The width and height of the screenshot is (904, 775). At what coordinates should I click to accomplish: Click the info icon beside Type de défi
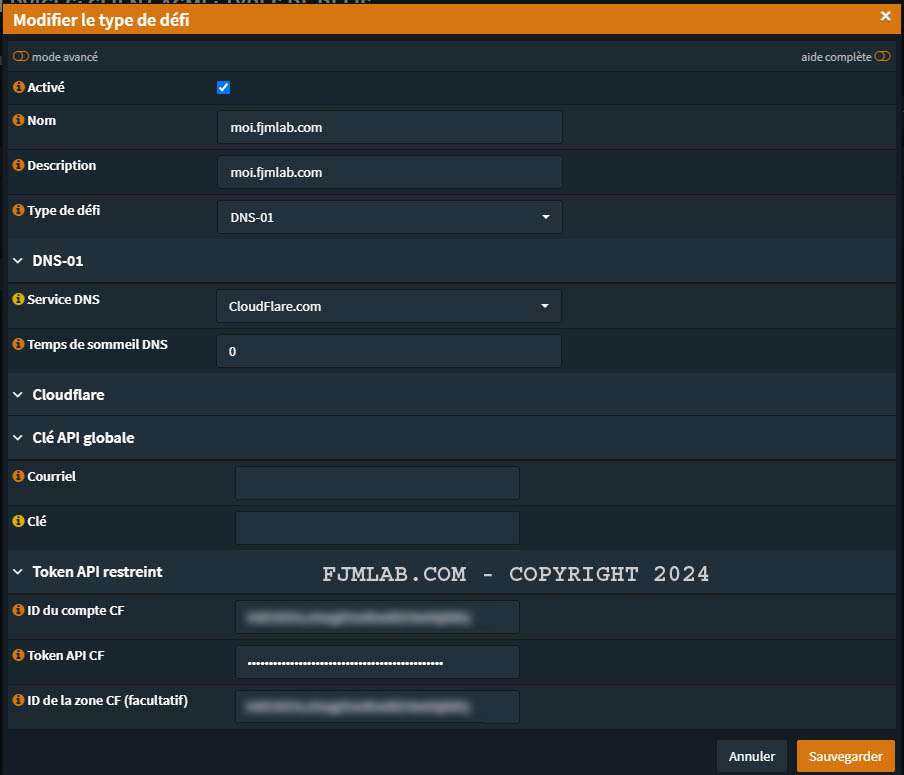coord(18,211)
